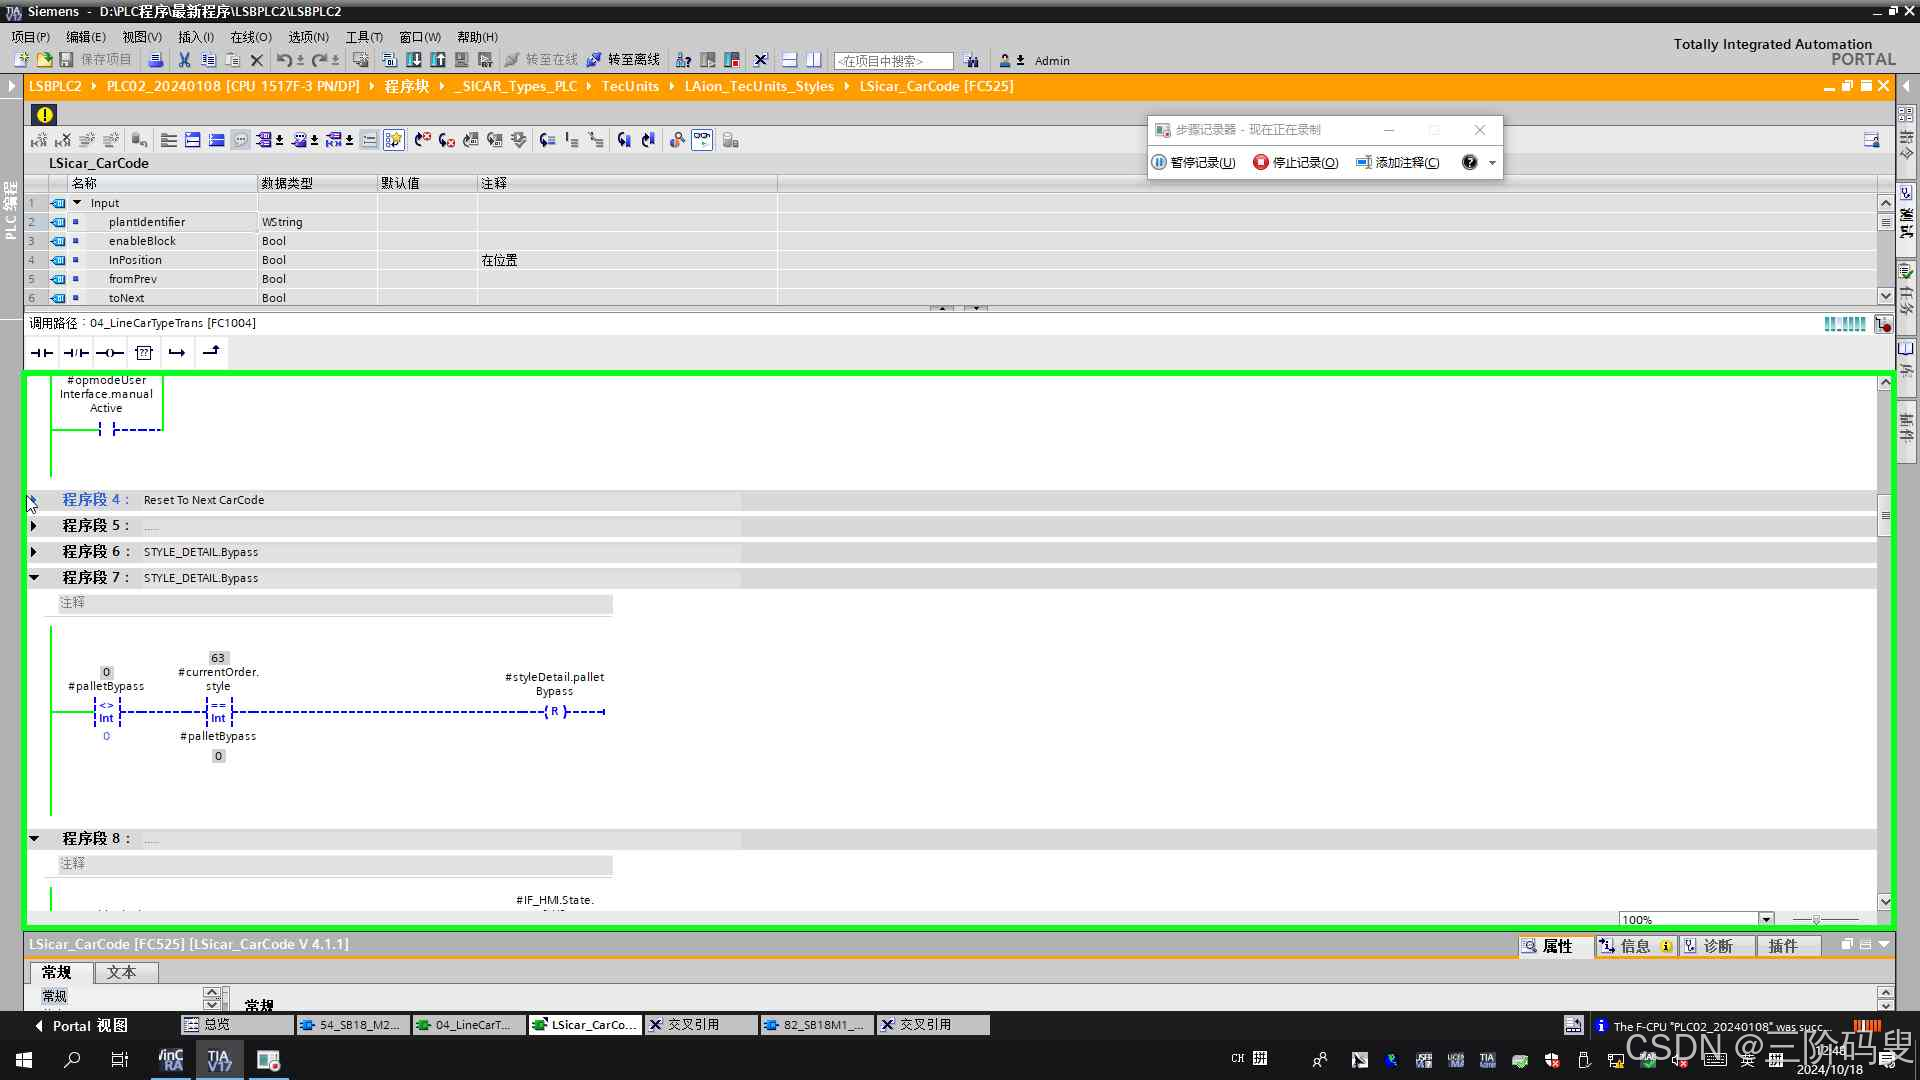
Task: Insert a normally closed contact
Action: click(76, 353)
